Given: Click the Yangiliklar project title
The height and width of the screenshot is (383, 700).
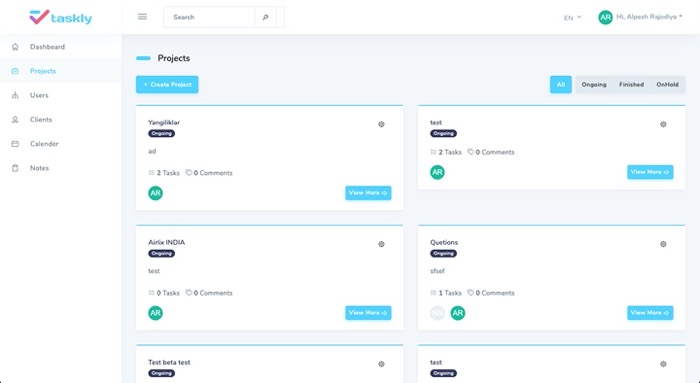Looking at the screenshot, I should pos(164,122).
